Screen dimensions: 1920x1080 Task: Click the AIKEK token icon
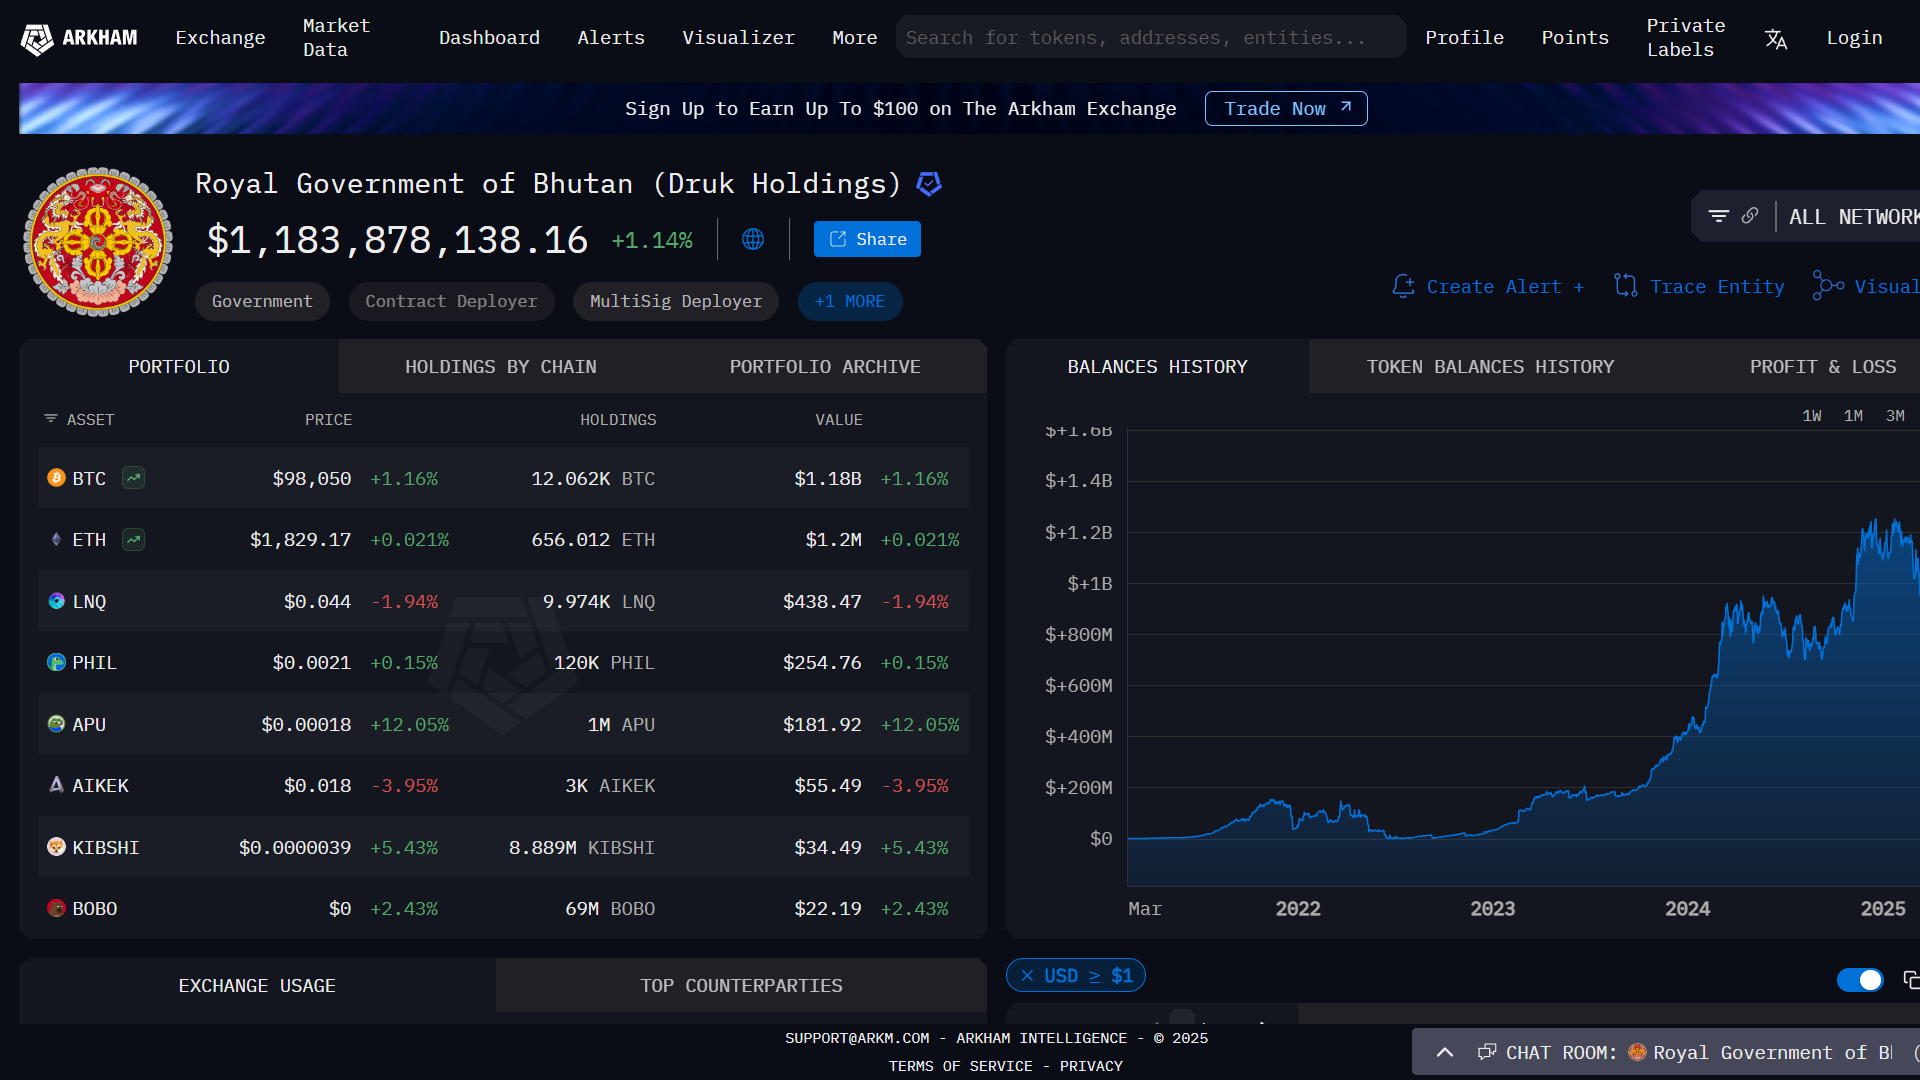pyautogui.click(x=57, y=785)
